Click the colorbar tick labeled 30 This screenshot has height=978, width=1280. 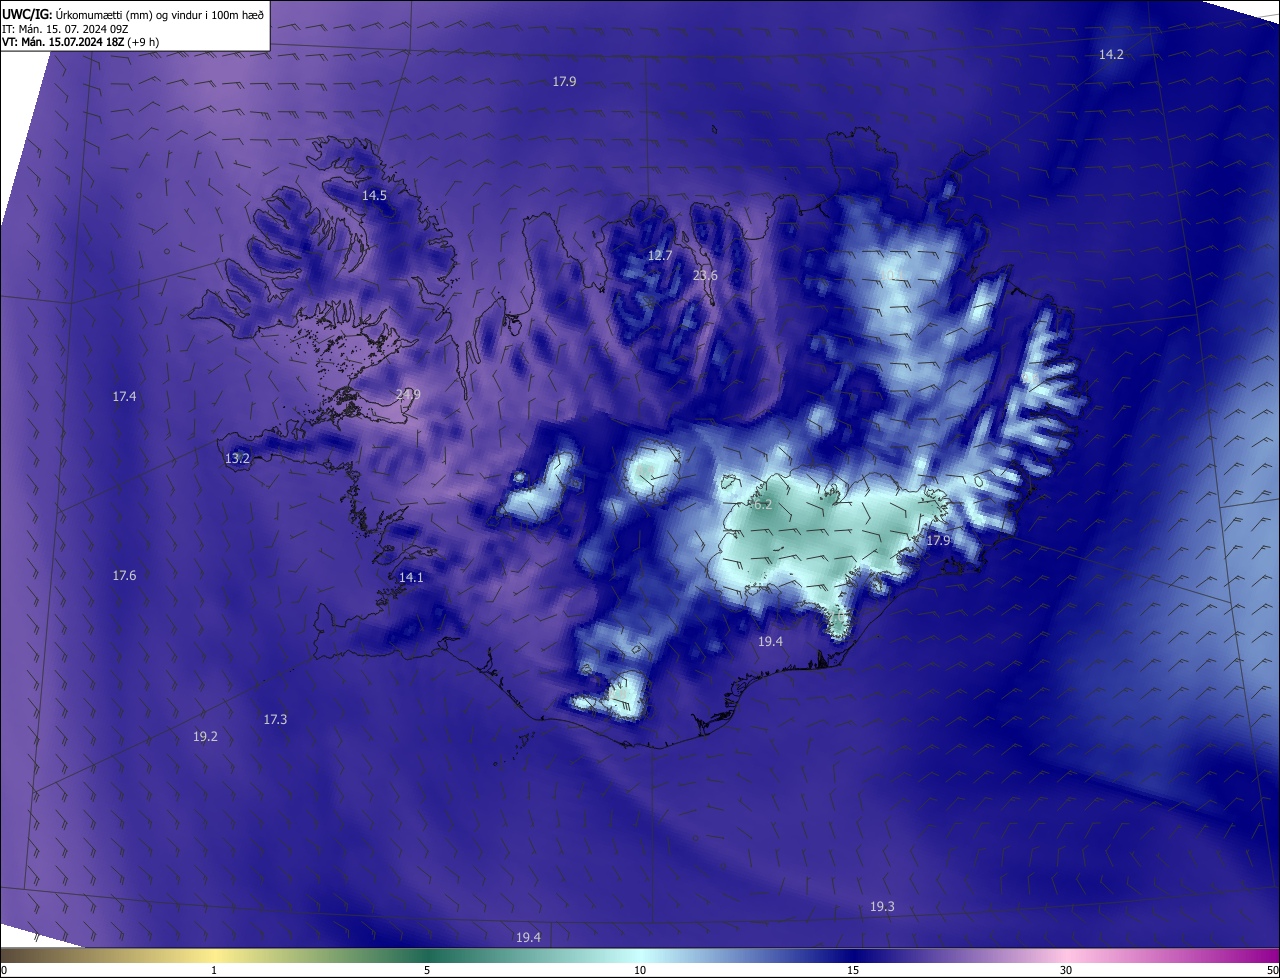[1066, 970]
